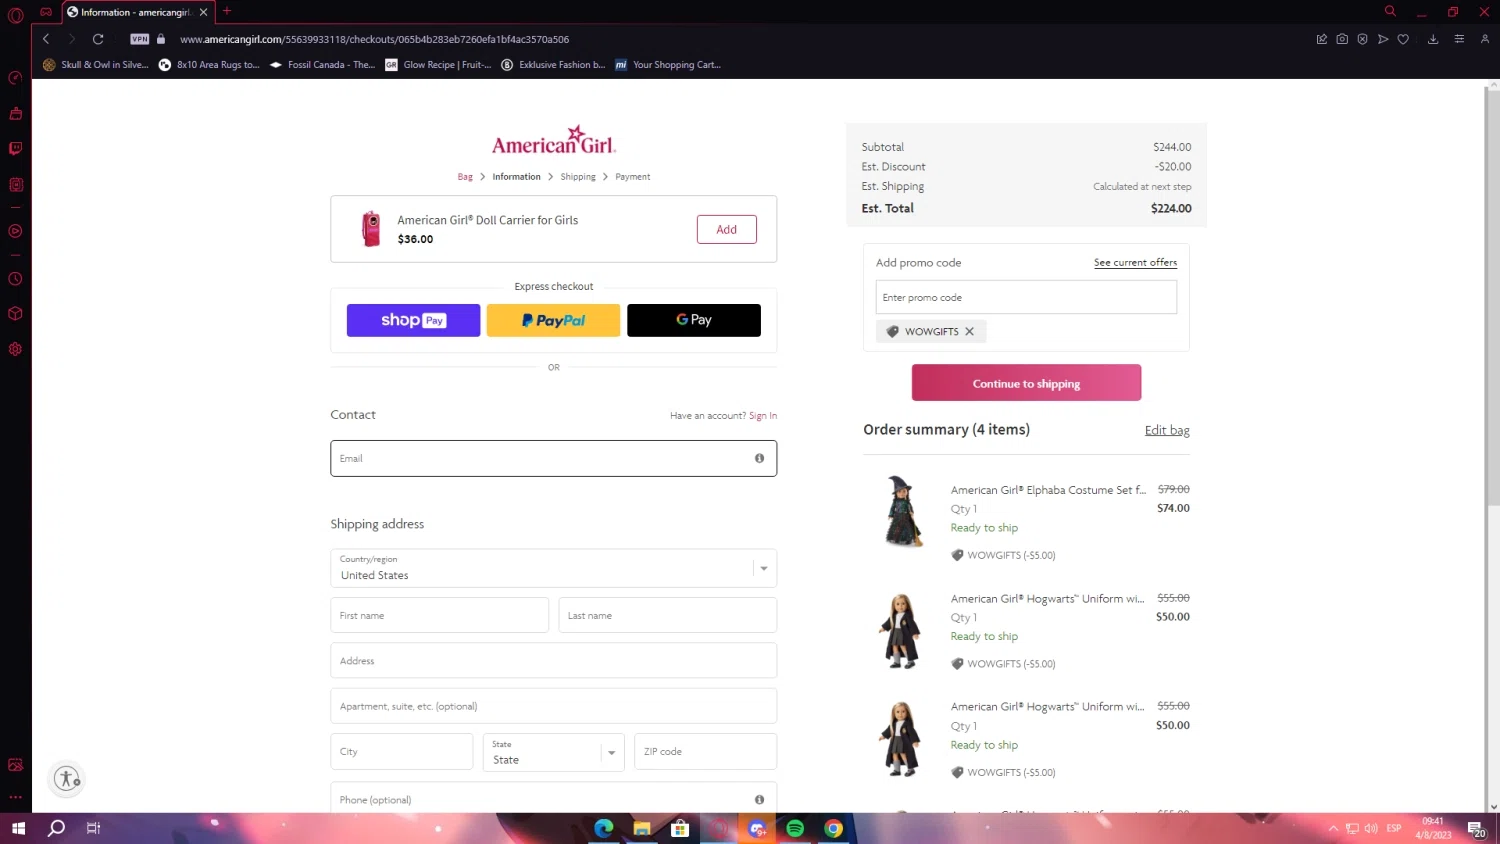
Task: Open the tab search magnifier icon
Action: 1390,11
